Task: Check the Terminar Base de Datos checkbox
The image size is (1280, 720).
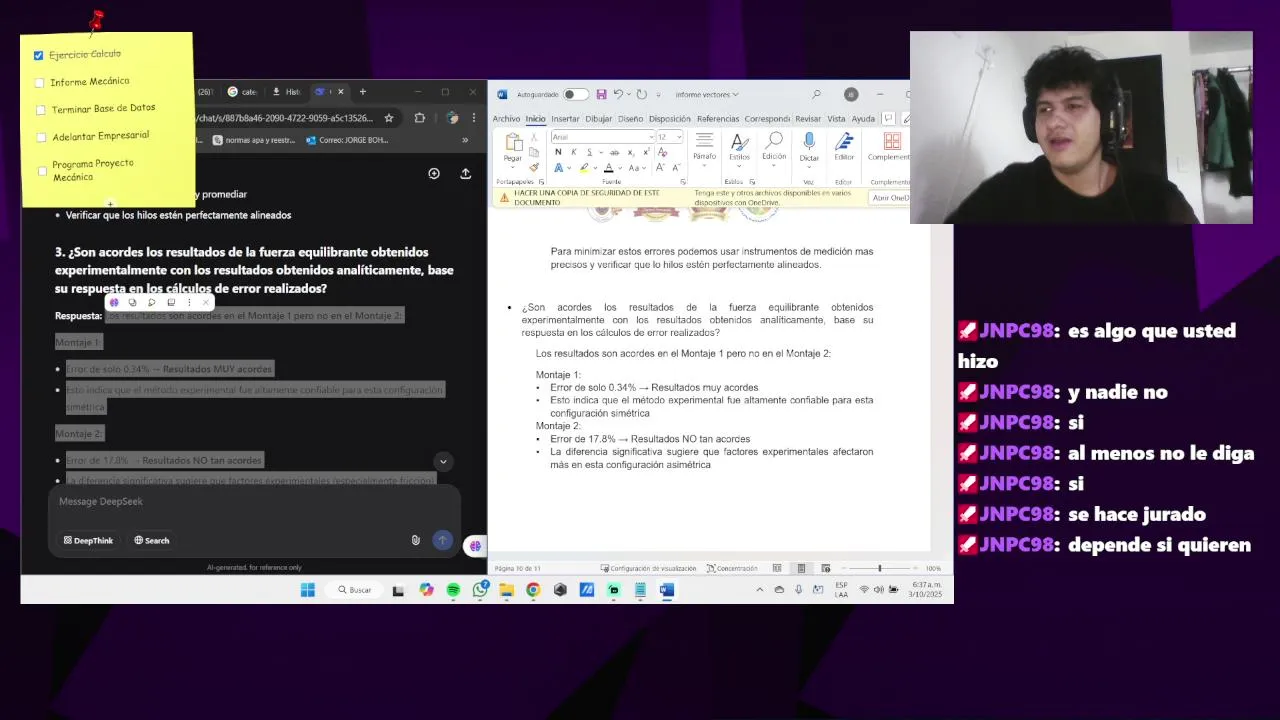Action: click(x=41, y=110)
